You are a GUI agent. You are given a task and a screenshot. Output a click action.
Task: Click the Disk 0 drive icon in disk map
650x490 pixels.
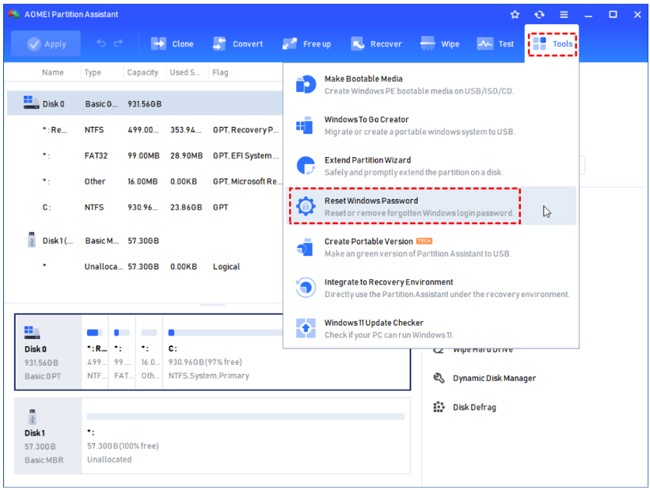32,332
